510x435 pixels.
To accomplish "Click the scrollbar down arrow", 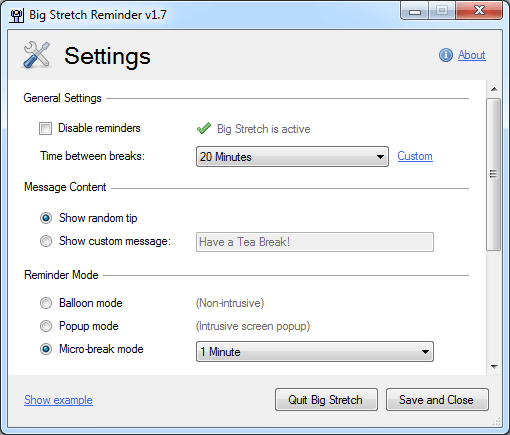I will (494, 367).
